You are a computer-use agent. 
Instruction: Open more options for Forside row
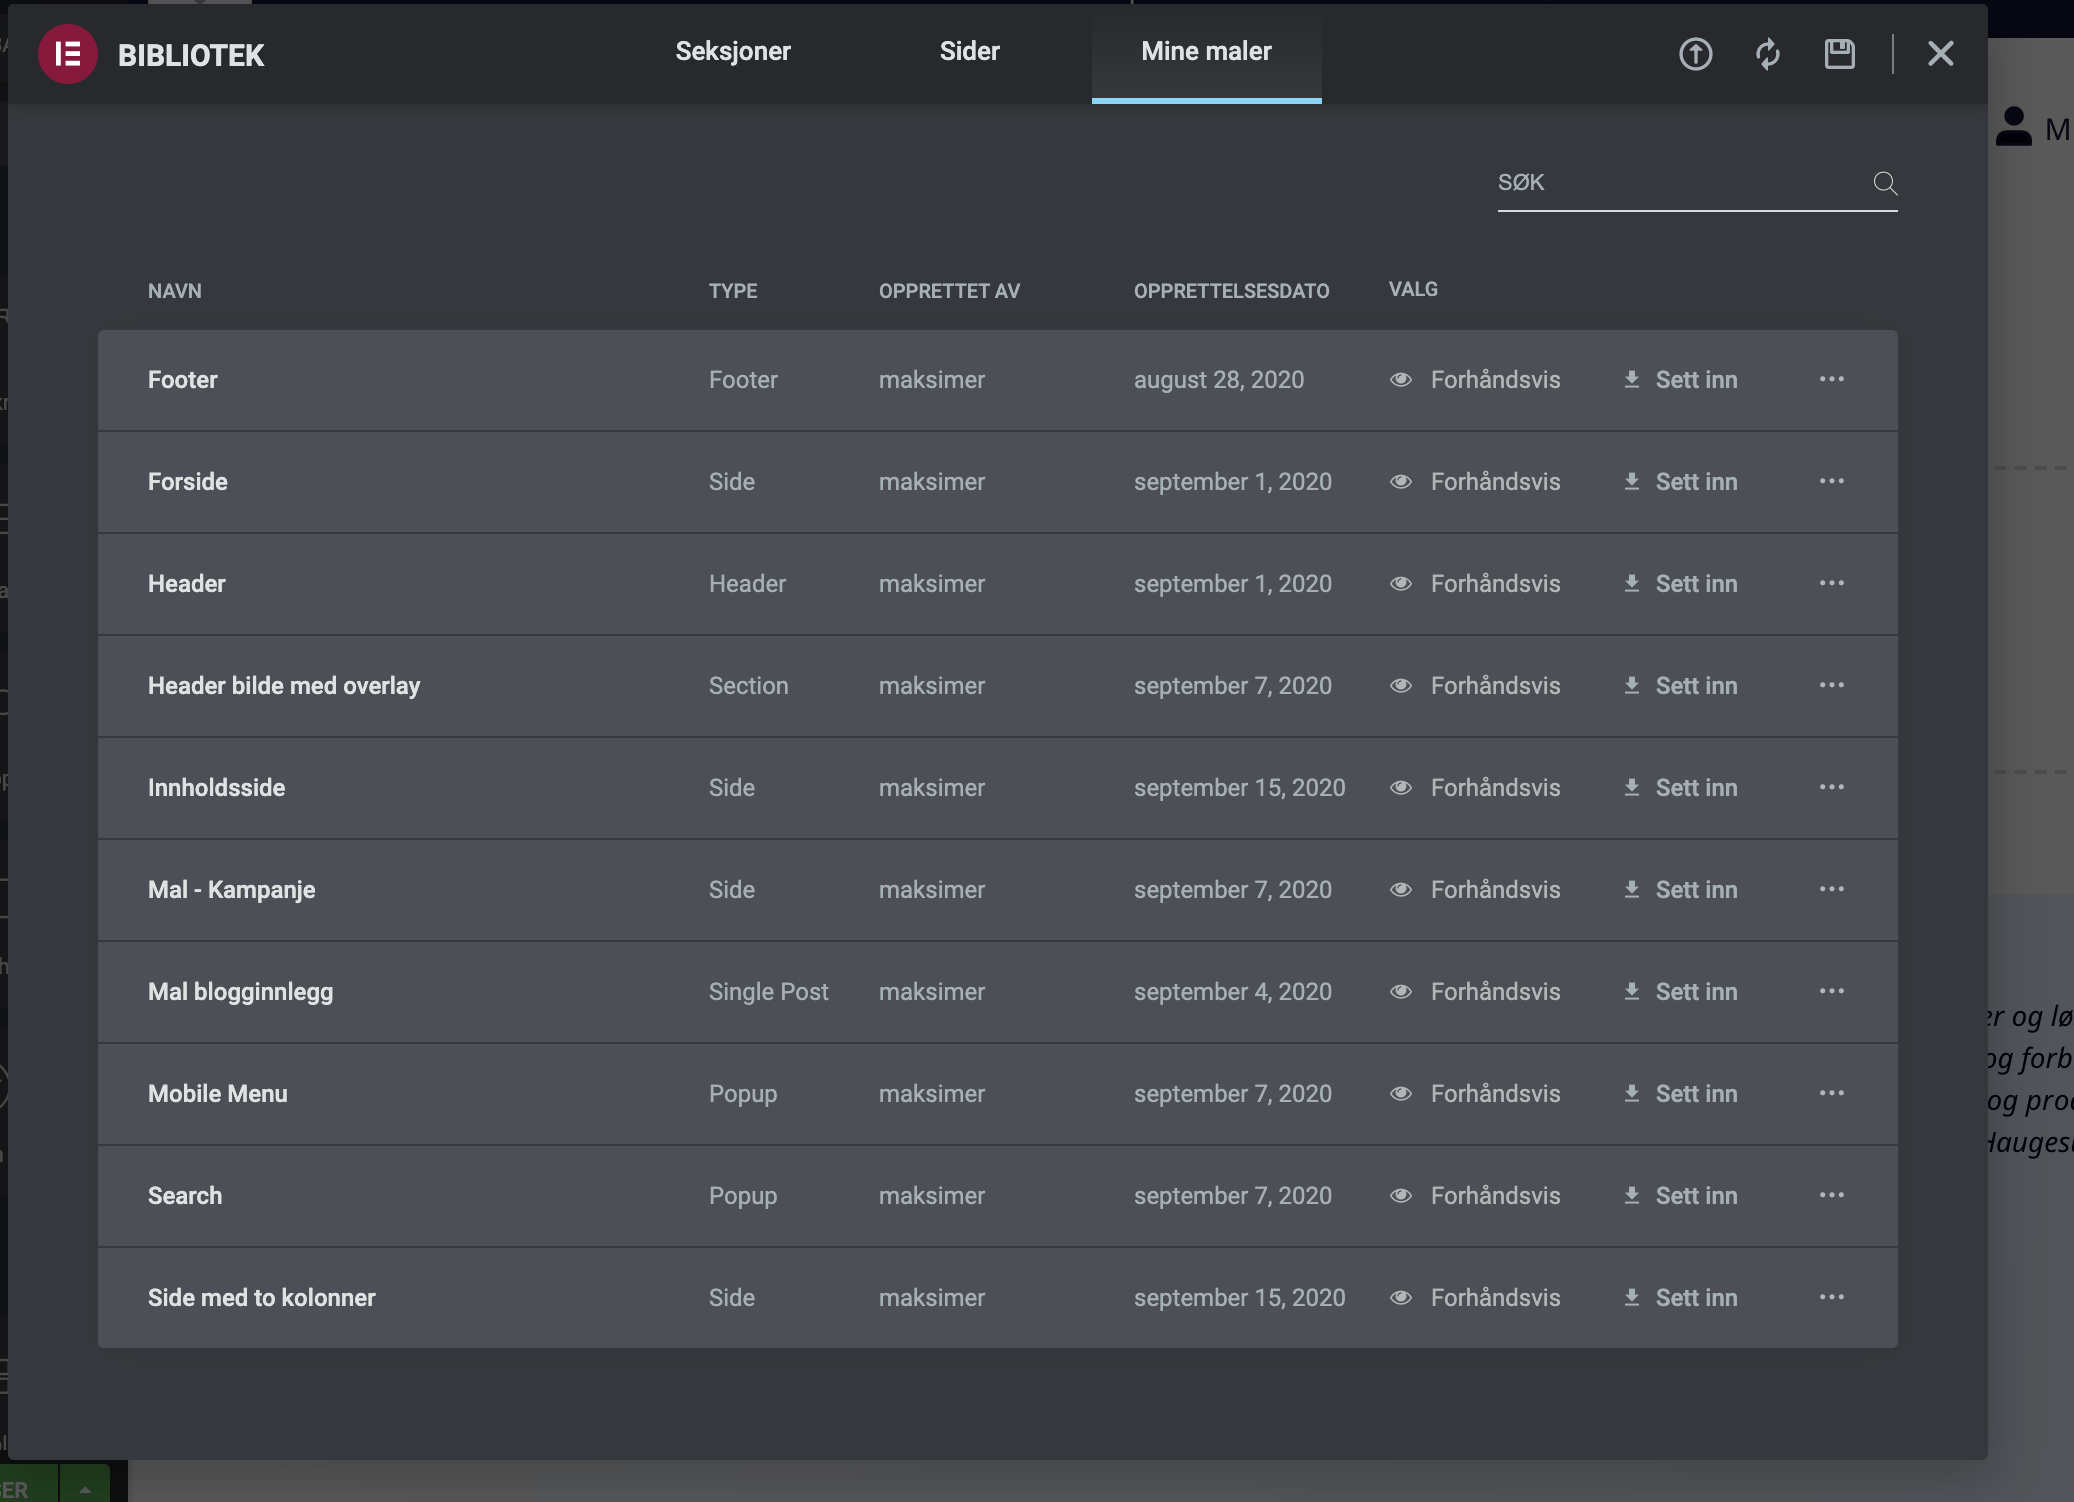click(x=1832, y=481)
